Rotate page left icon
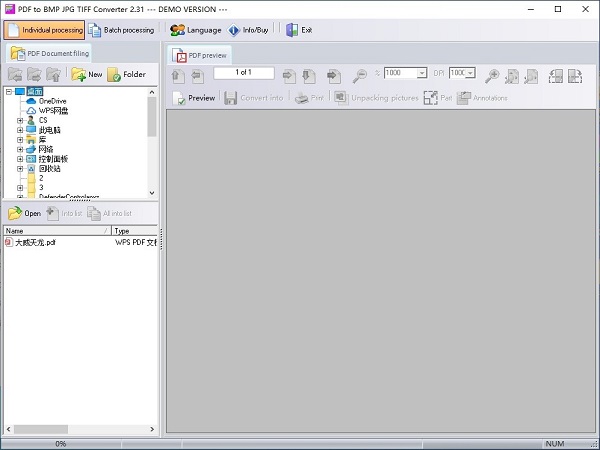 (x=556, y=76)
